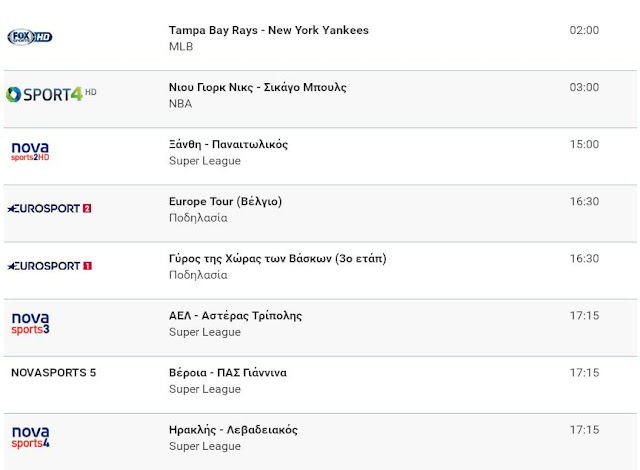Viewport: 640px width, 470px height.
Task: Open Γύρος της Χώρας των Βάσκων event
Action: coord(277,258)
